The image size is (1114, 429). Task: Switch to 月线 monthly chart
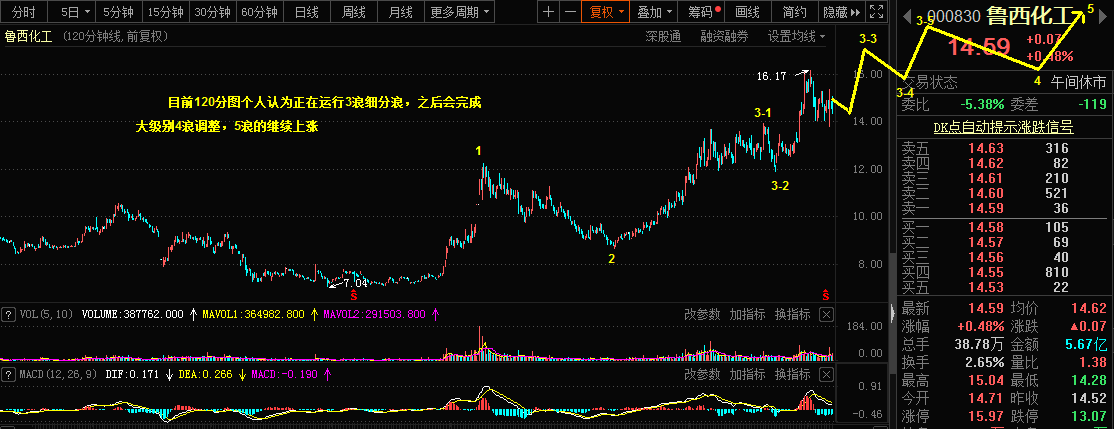pyautogui.click(x=401, y=11)
